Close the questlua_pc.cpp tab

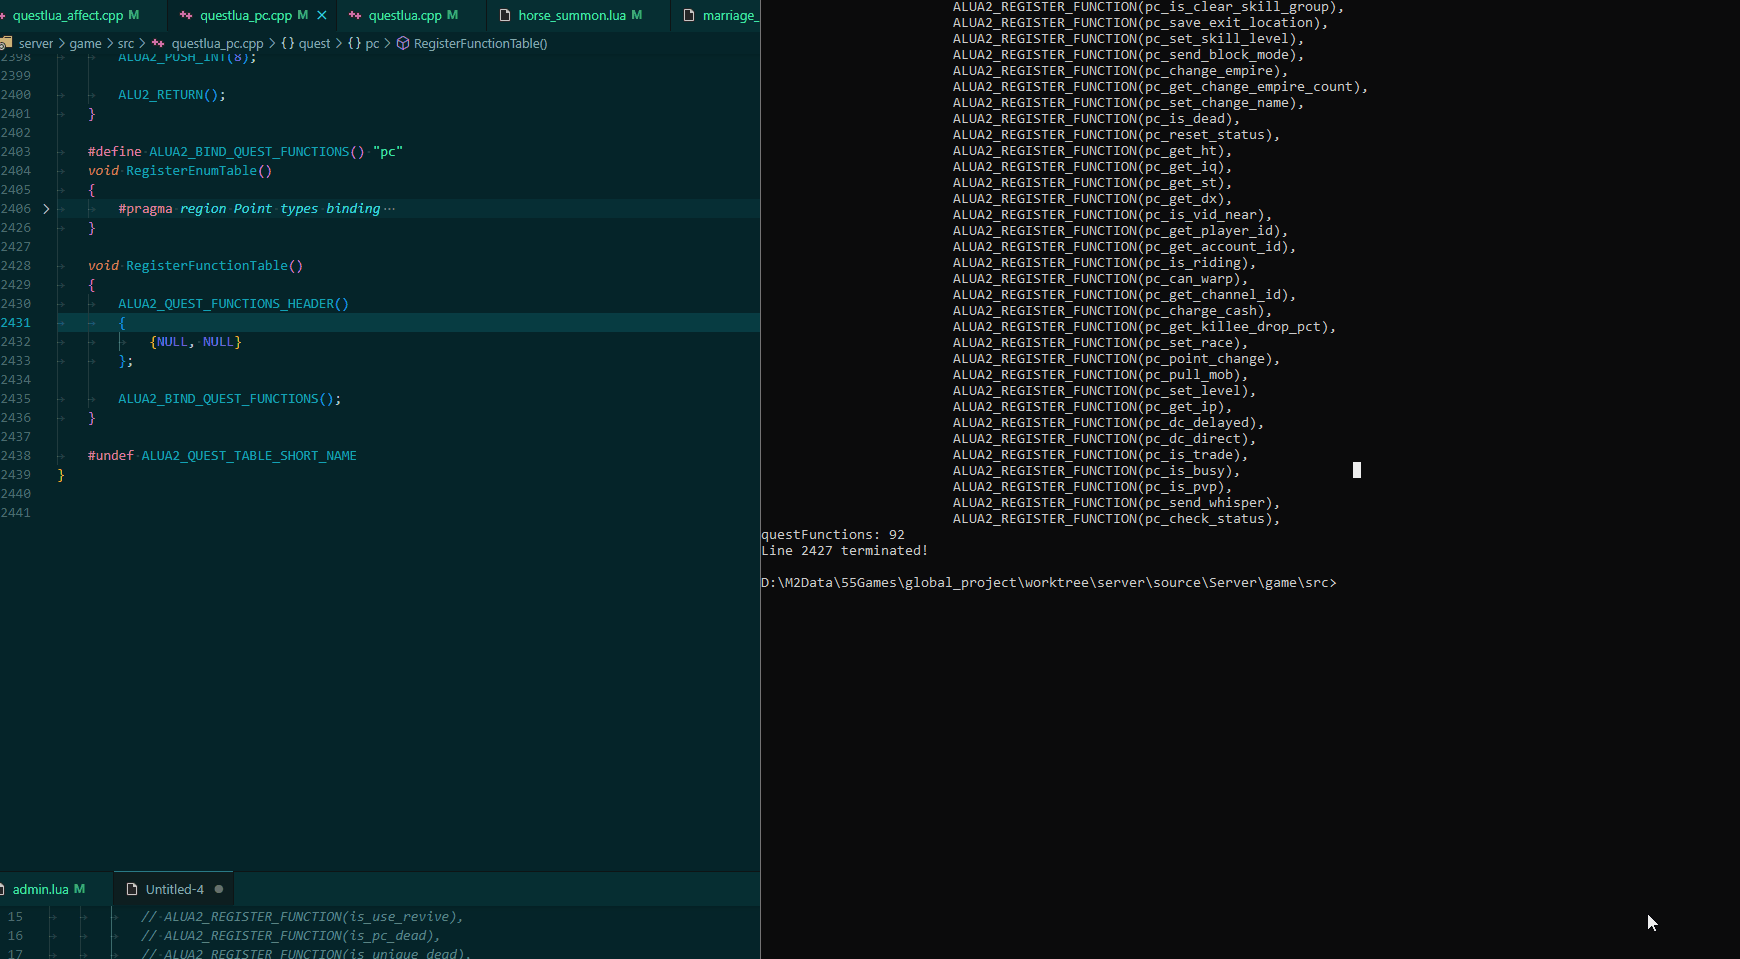(322, 15)
